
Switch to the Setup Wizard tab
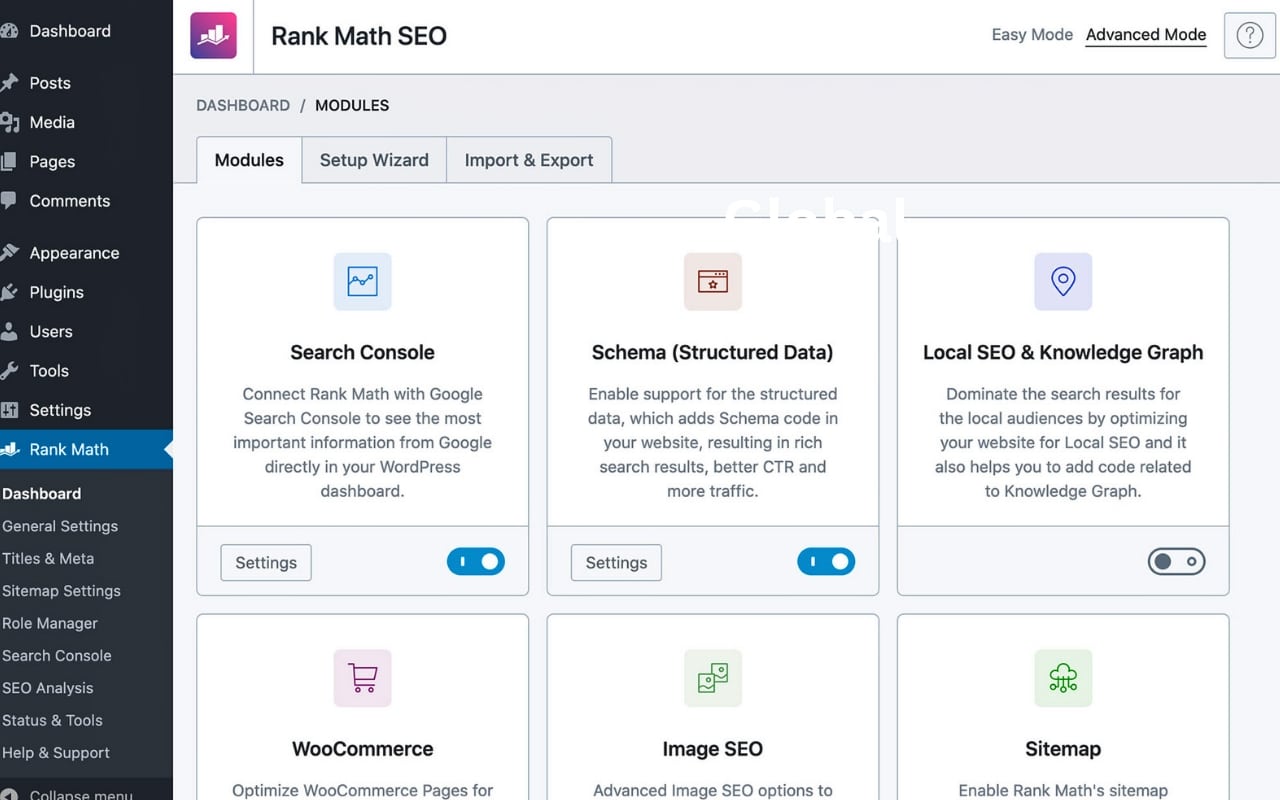point(374,160)
